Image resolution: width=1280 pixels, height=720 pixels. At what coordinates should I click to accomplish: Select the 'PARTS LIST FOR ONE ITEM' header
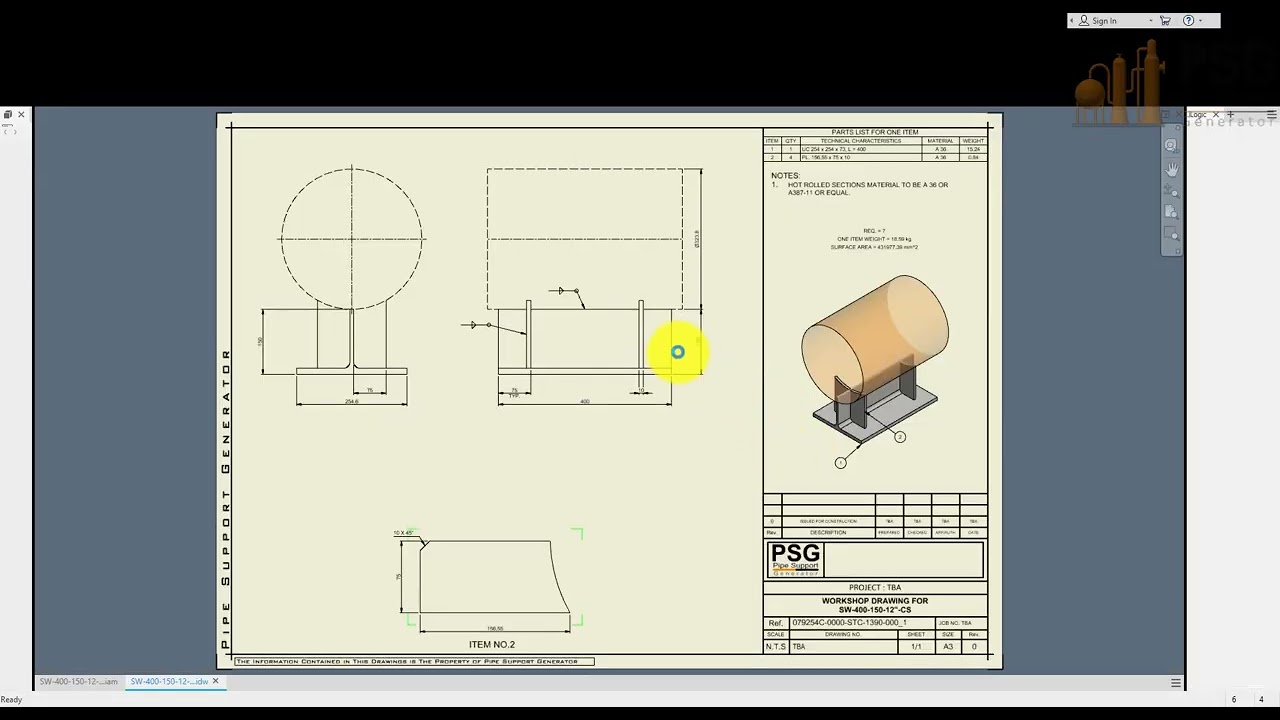pyautogui.click(x=875, y=132)
